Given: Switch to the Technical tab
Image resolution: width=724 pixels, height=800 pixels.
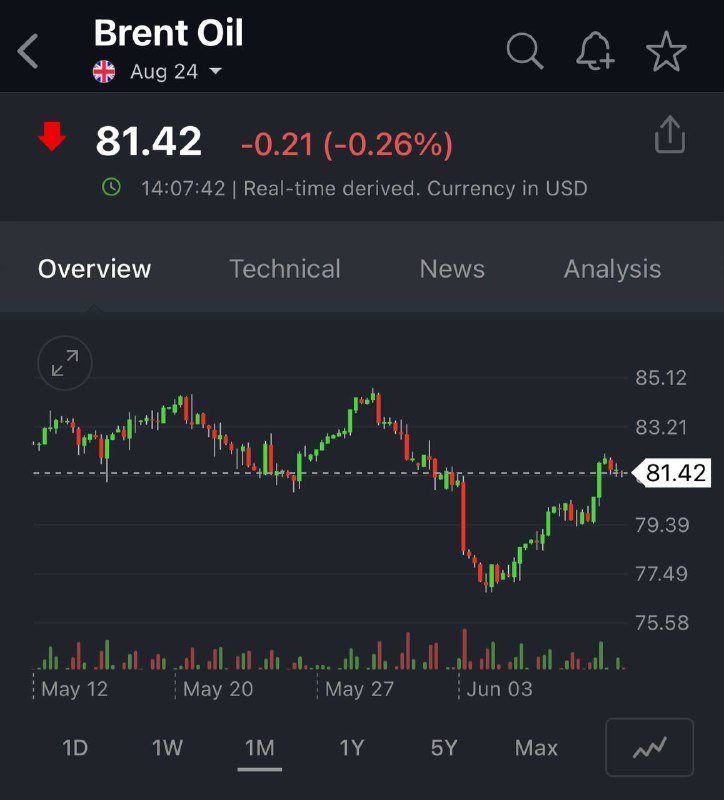Looking at the screenshot, I should tap(285, 269).
